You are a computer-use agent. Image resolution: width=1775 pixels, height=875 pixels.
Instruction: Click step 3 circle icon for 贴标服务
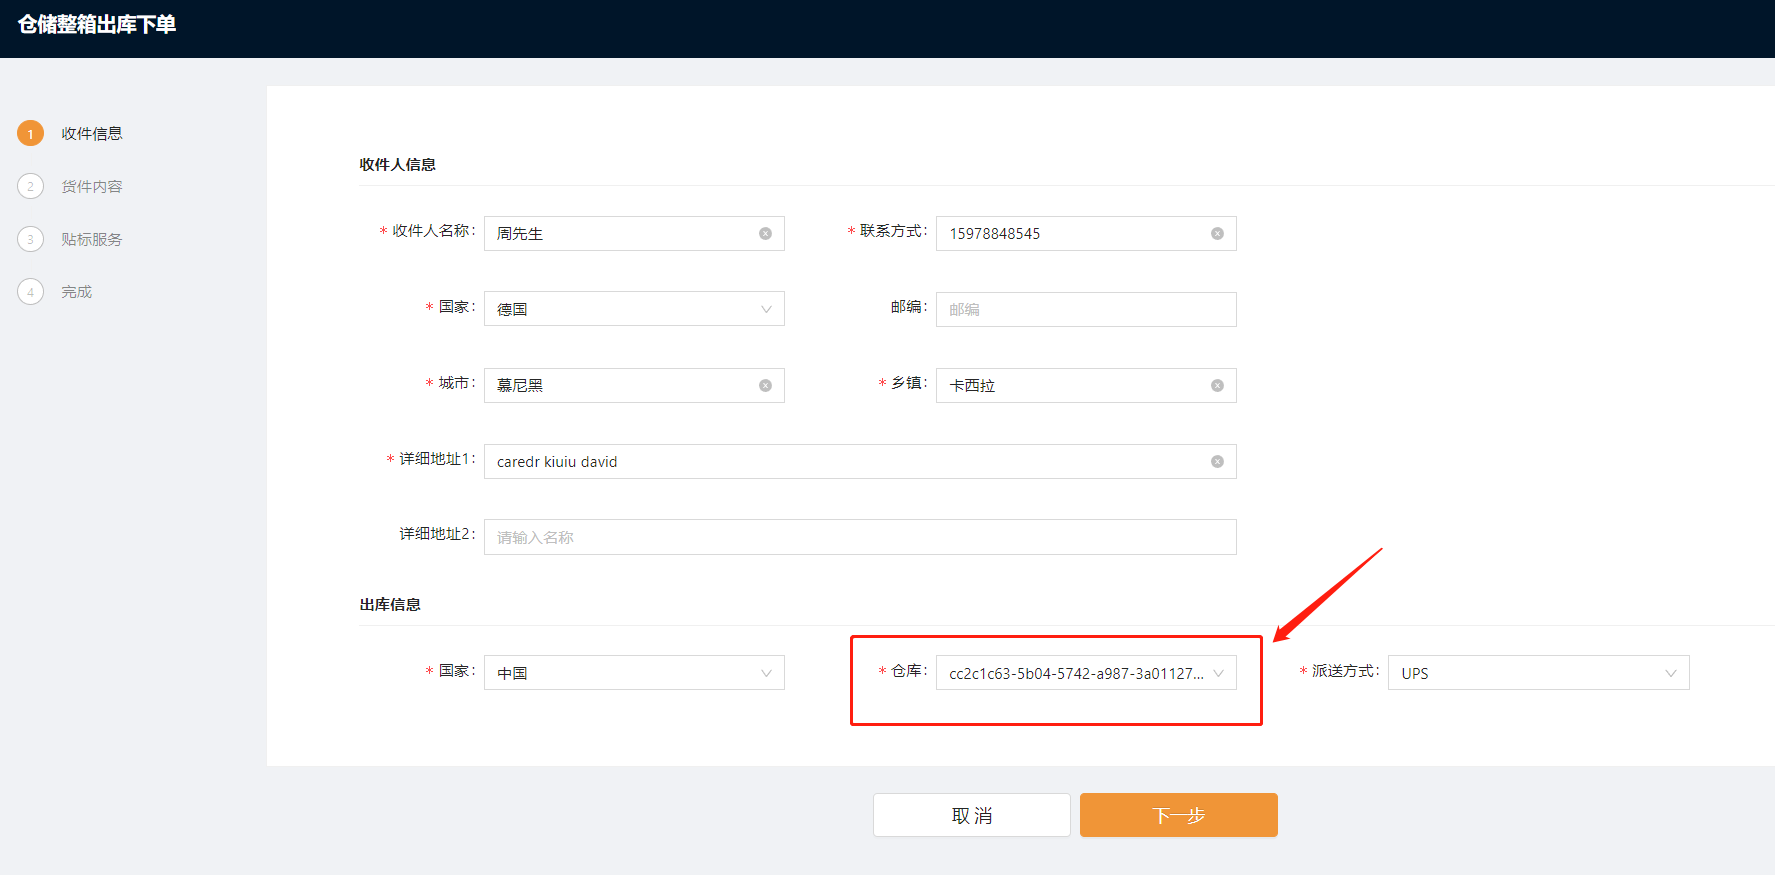click(x=30, y=240)
